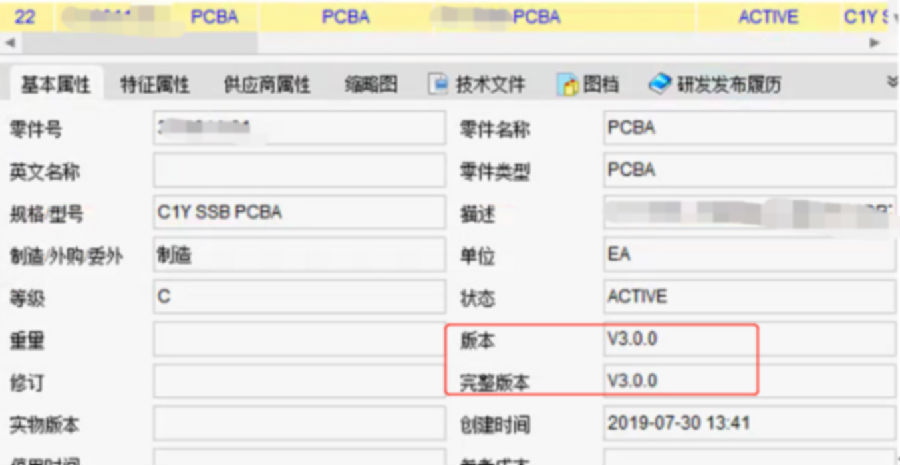Switch to the 特征属性 tab
Screen dimensions: 900x465
tap(154, 86)
